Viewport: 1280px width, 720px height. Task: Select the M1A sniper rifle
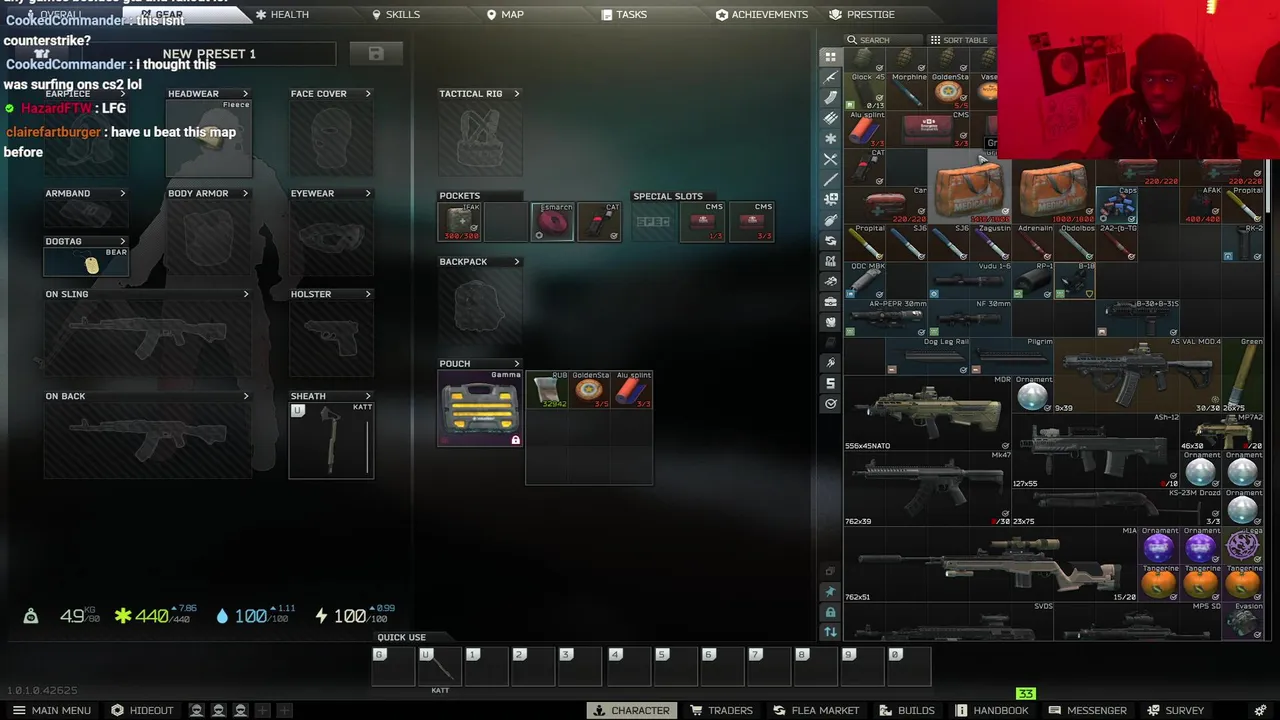click(x=991, y=564)
